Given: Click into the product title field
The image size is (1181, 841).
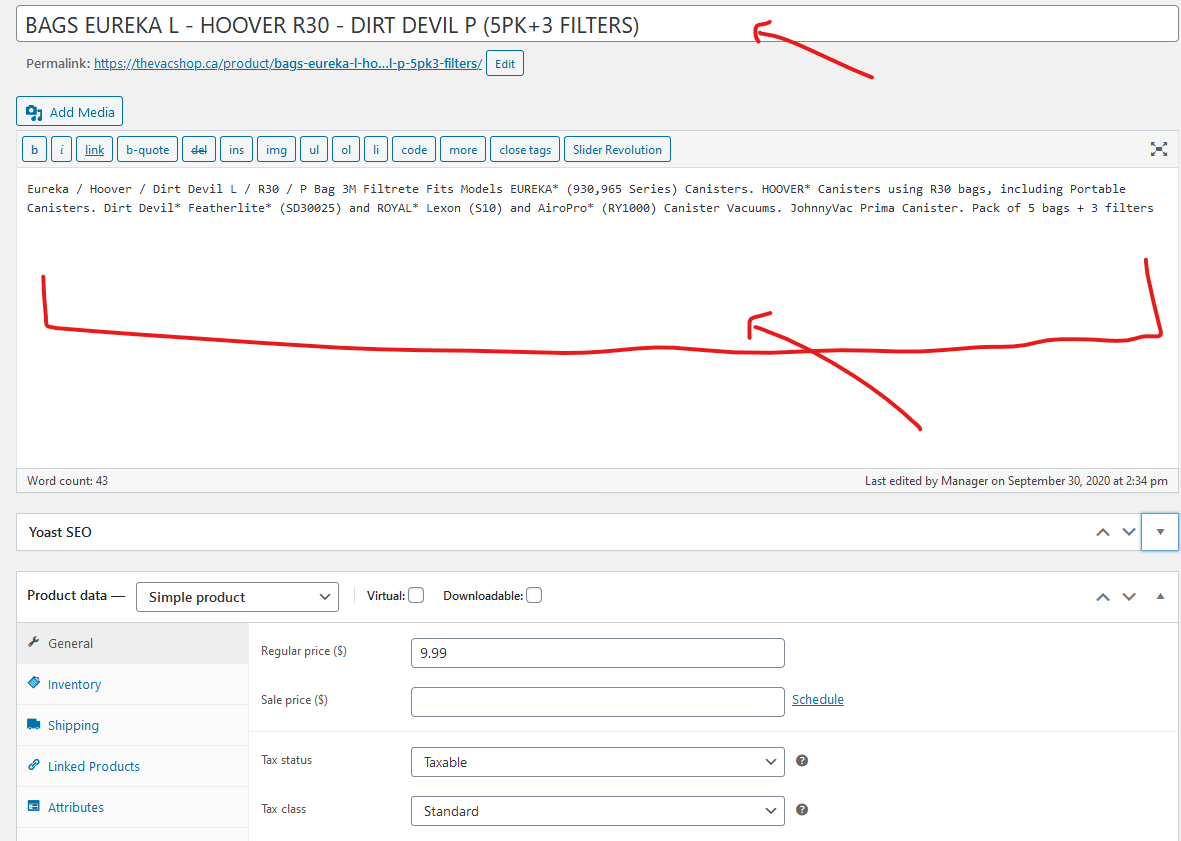Looking at the screenshot, I should pos(597,25).
